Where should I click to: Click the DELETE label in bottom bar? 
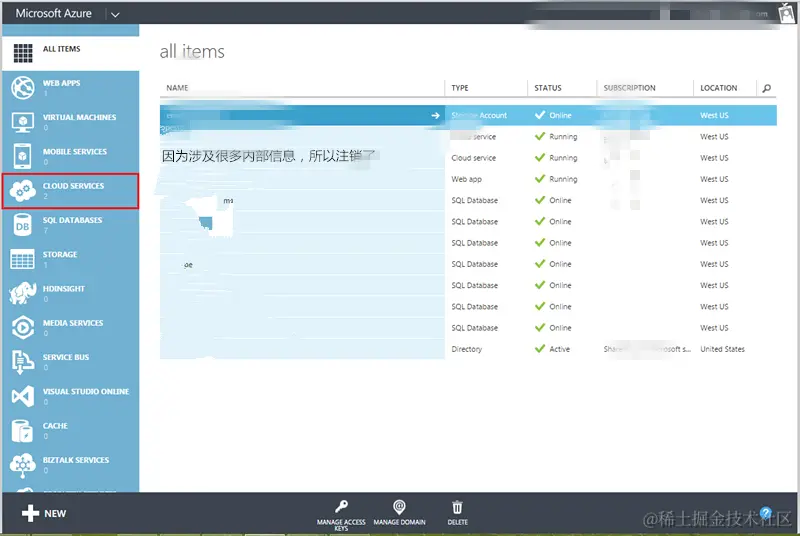coord(457,522)
